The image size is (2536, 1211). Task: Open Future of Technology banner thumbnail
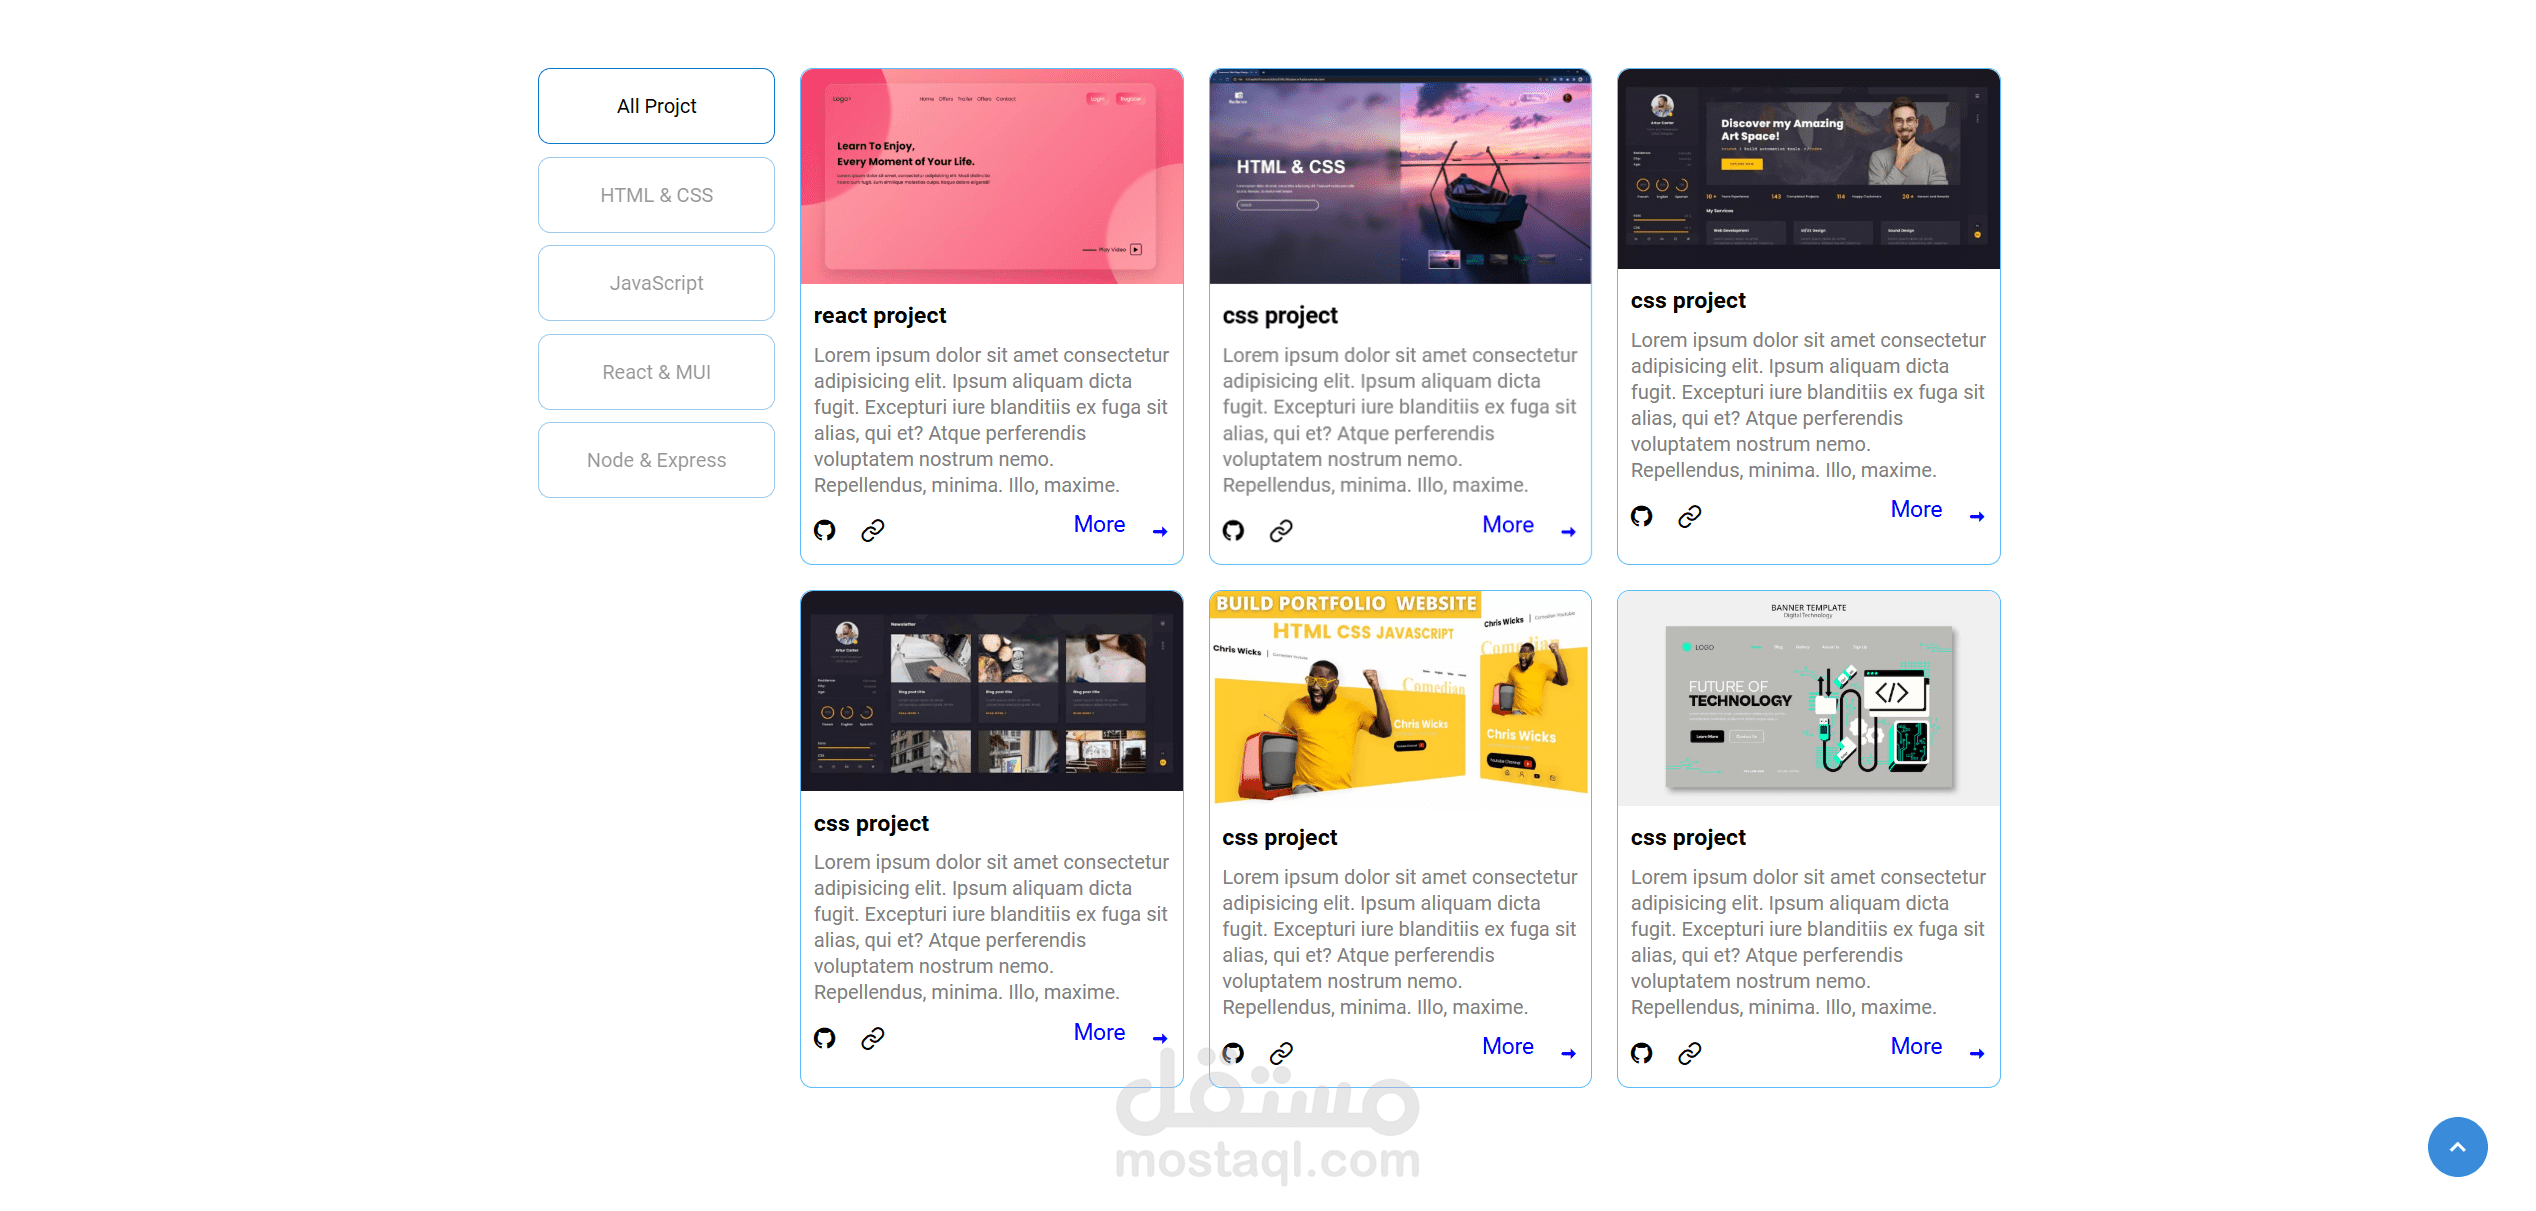[x=1808, y=699]
